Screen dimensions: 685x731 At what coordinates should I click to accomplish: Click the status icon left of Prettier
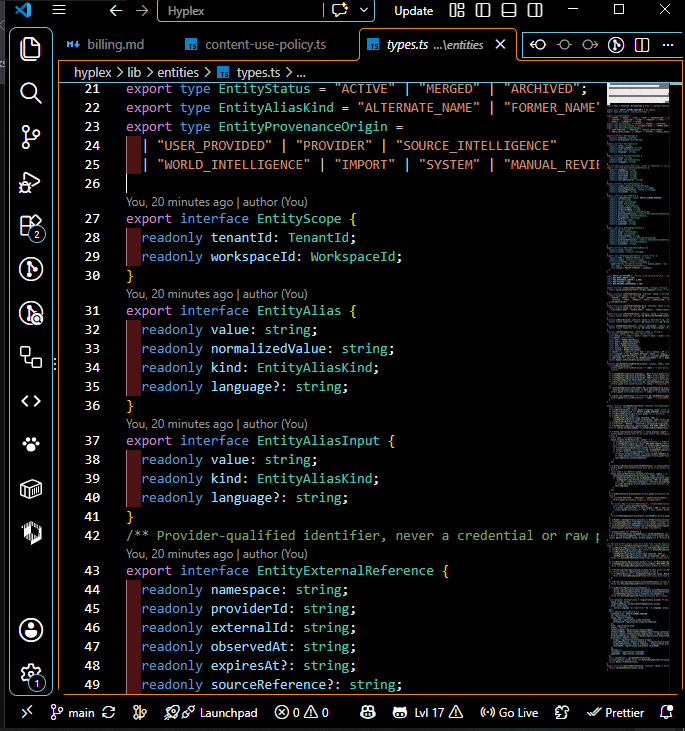click(x=562, y=713)
